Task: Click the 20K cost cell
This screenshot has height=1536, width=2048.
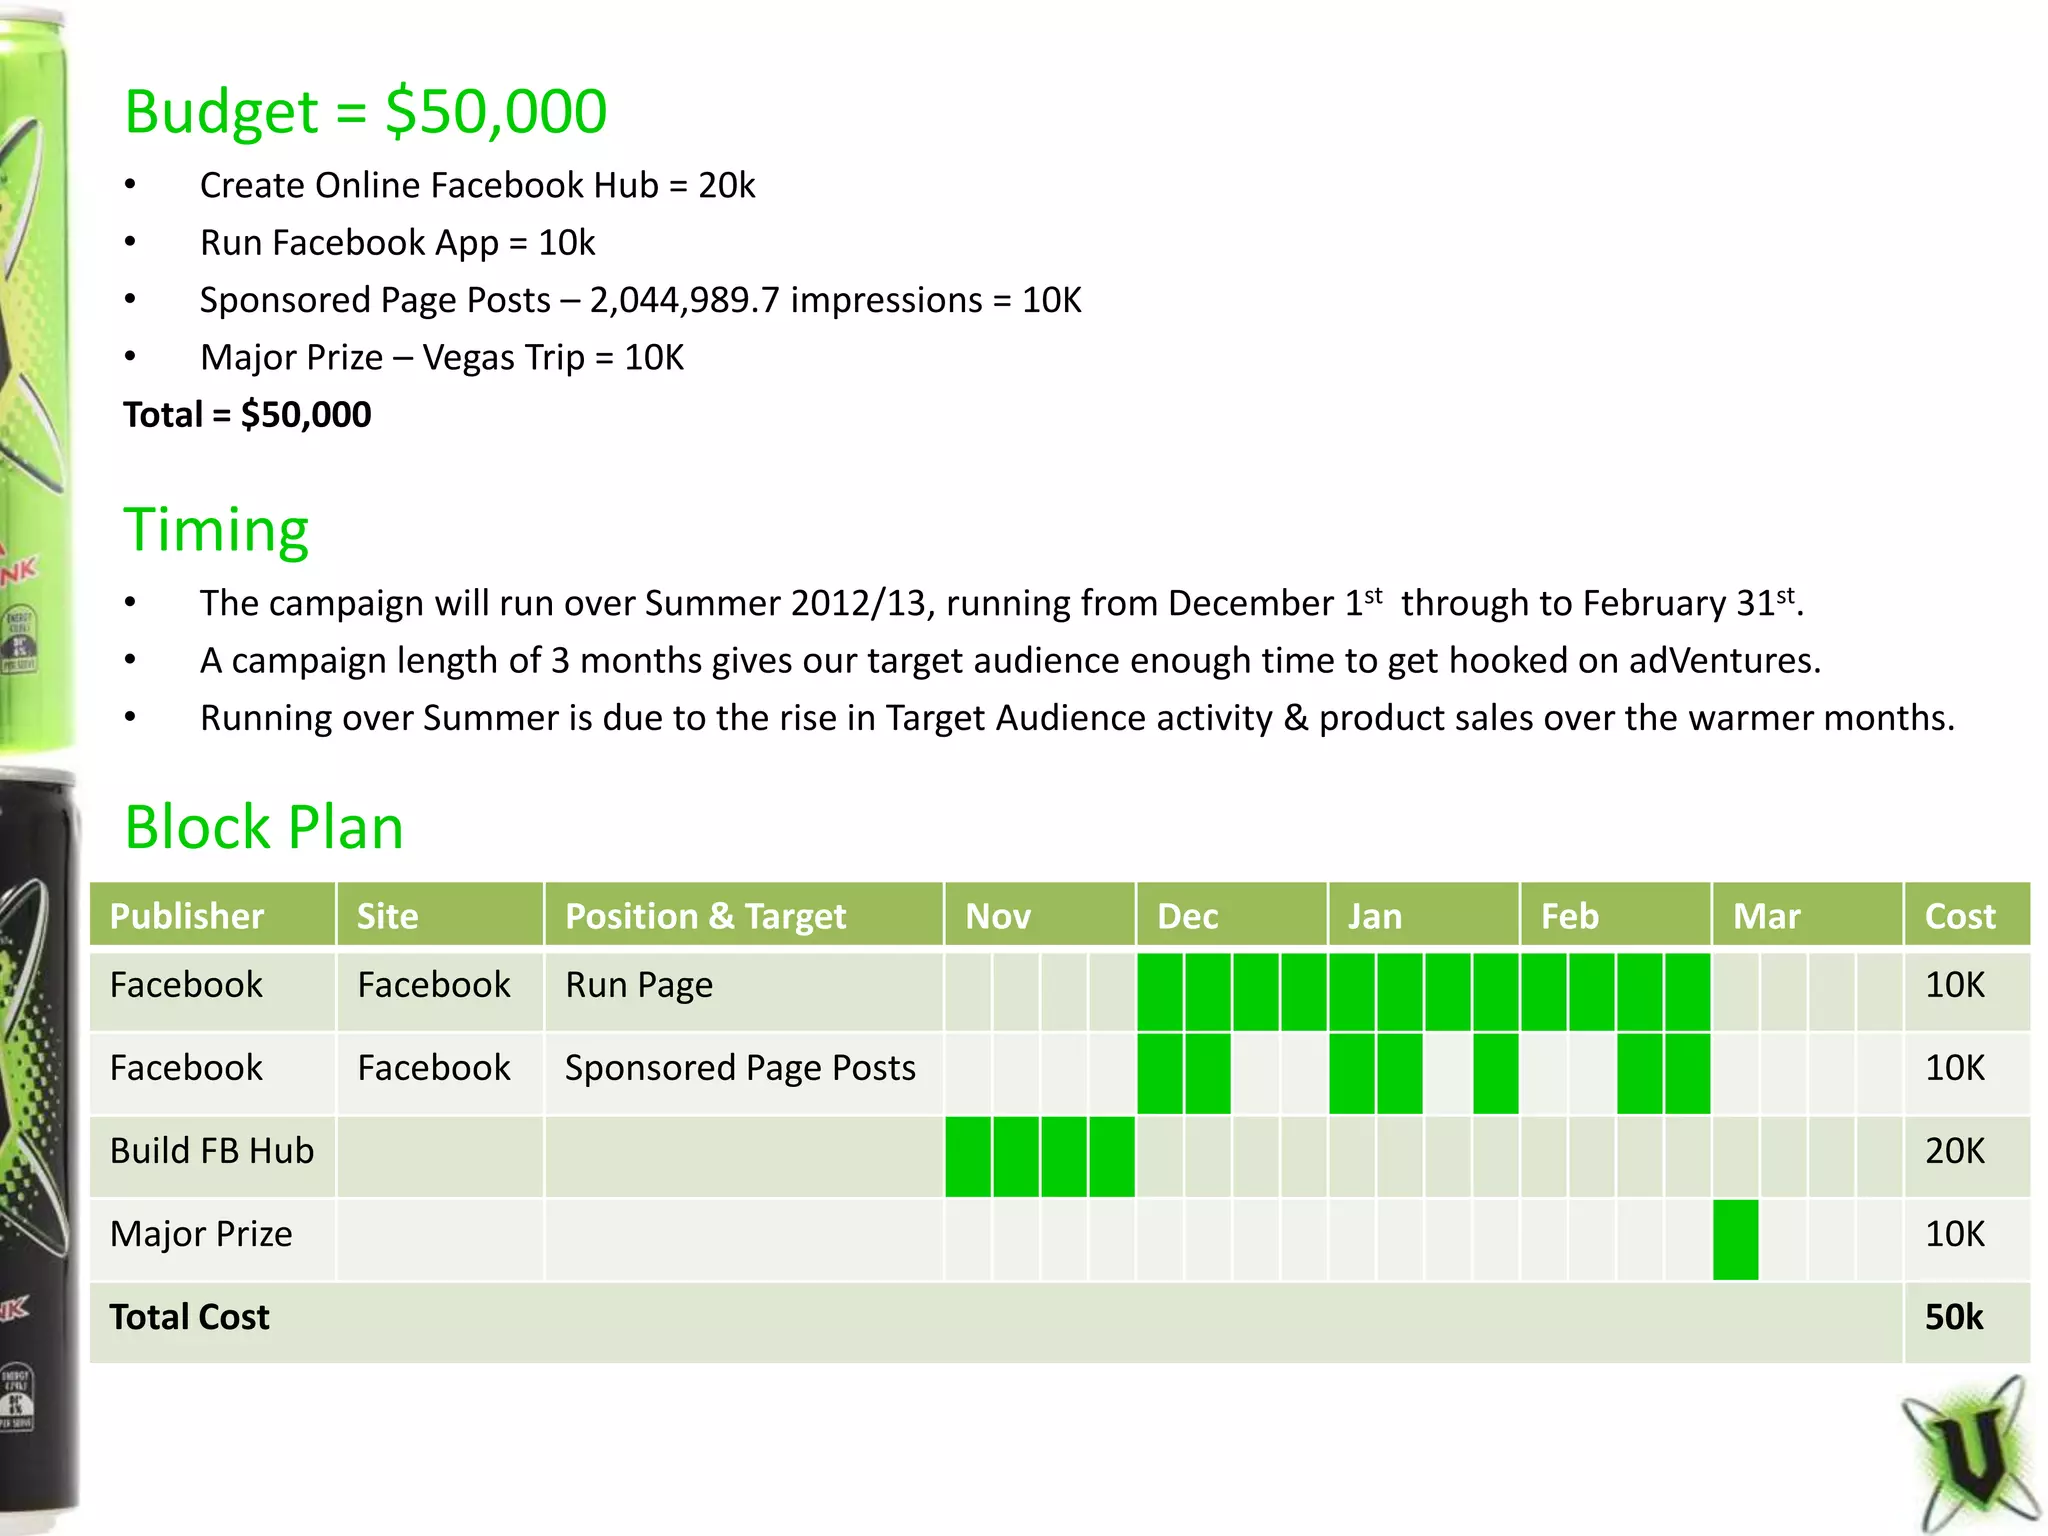Action: coord(1955,1152)
